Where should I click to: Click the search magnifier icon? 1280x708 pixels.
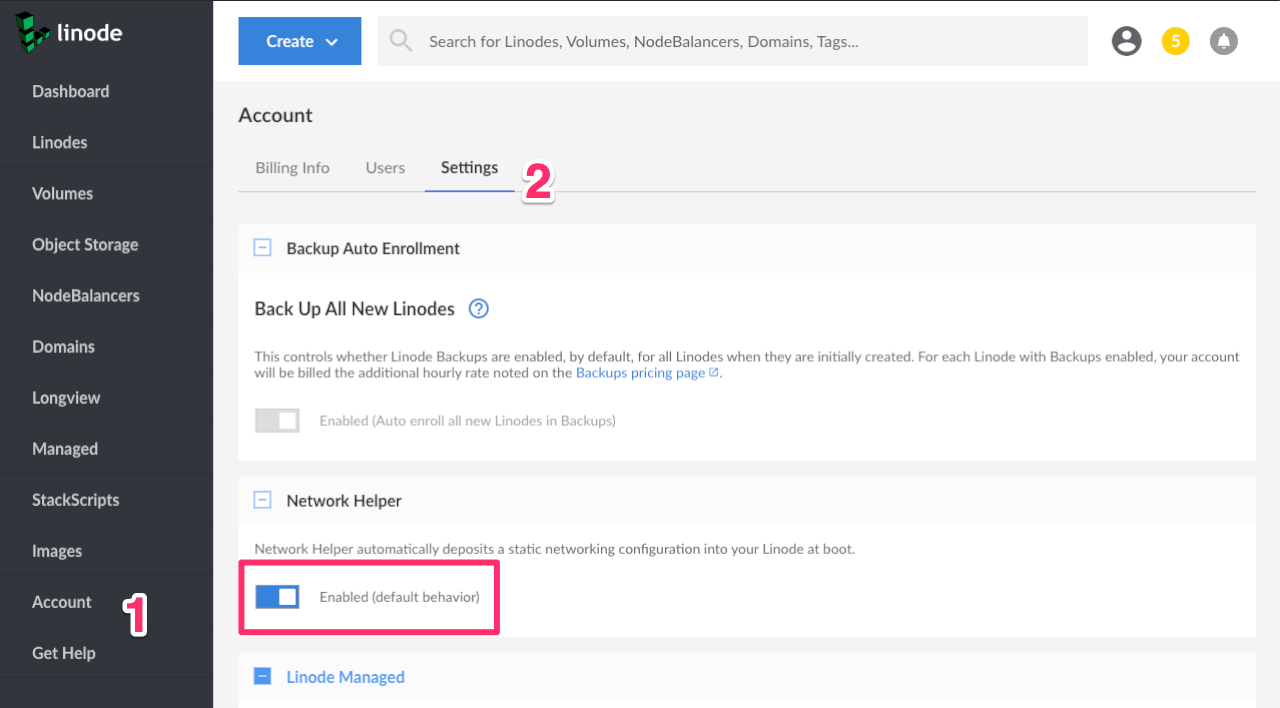coord(401,41)
